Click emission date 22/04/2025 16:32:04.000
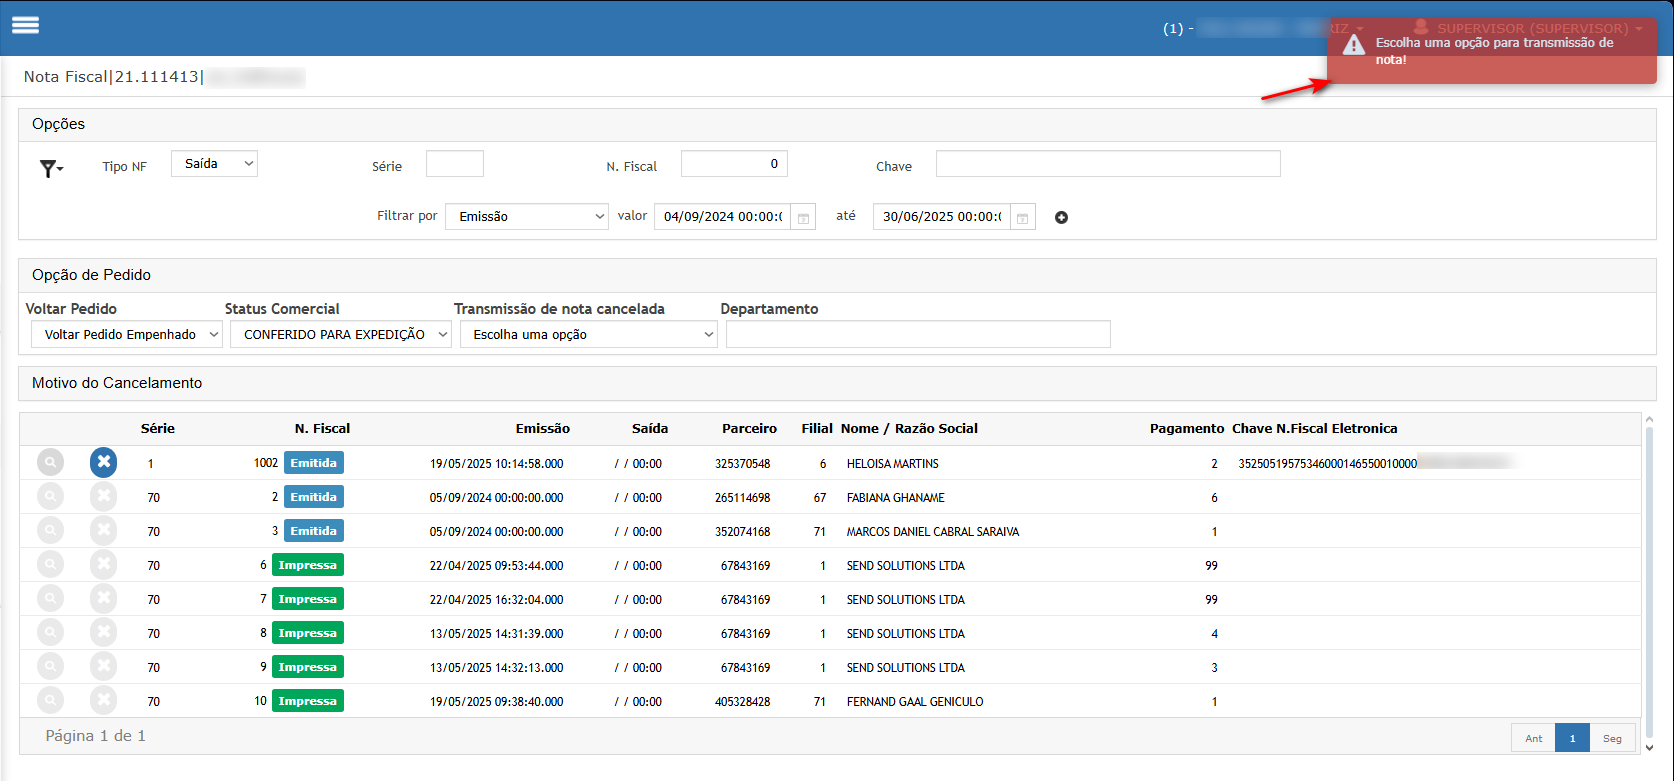Image resolution: width=1674 pixels, height=781 pixels. [497, 600]
